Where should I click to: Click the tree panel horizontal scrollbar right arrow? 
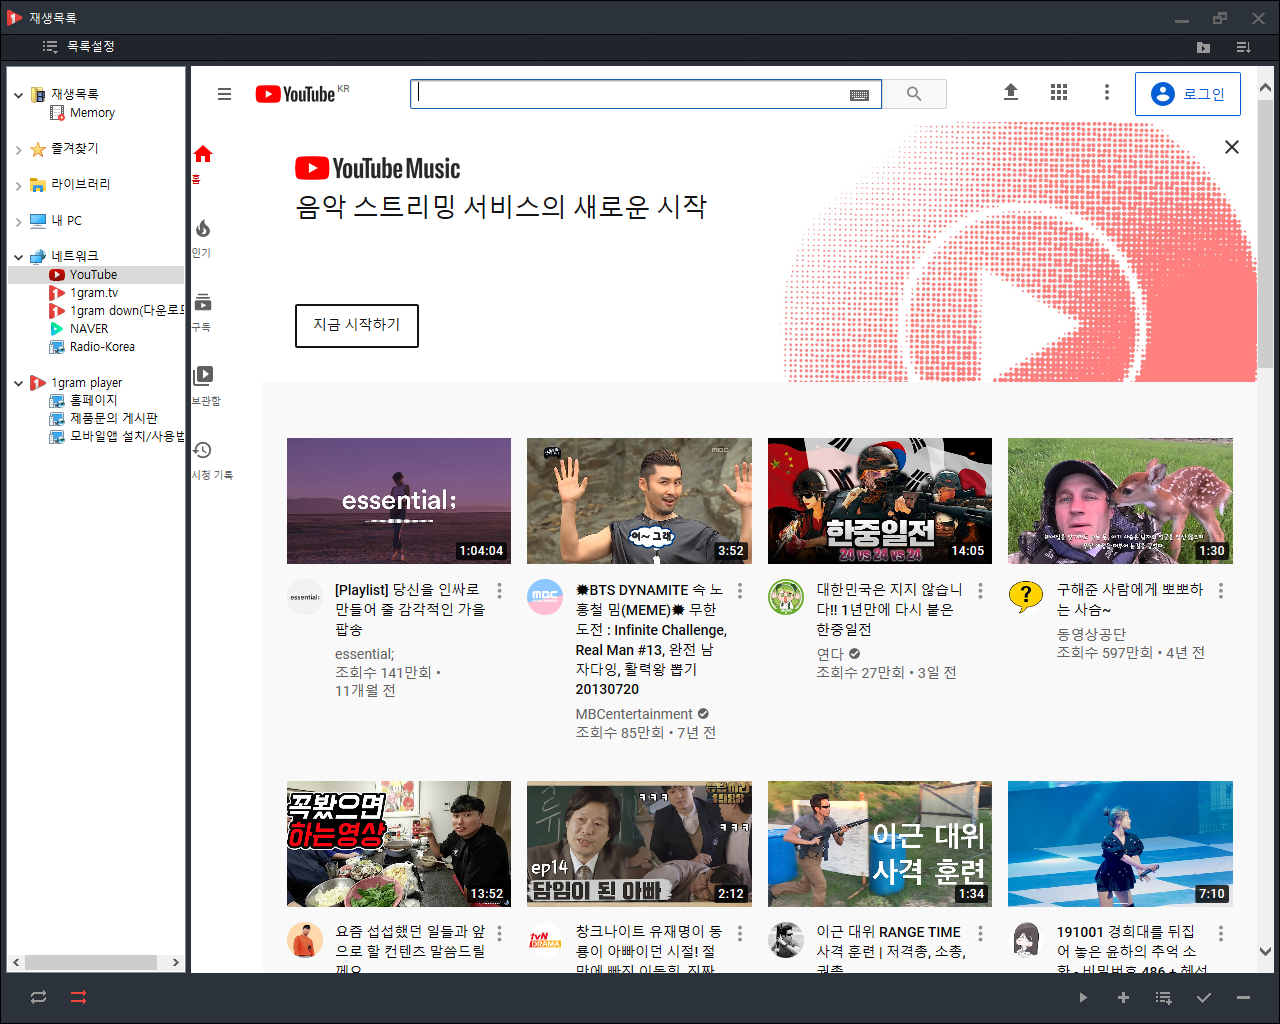click(x=175, y=962)
